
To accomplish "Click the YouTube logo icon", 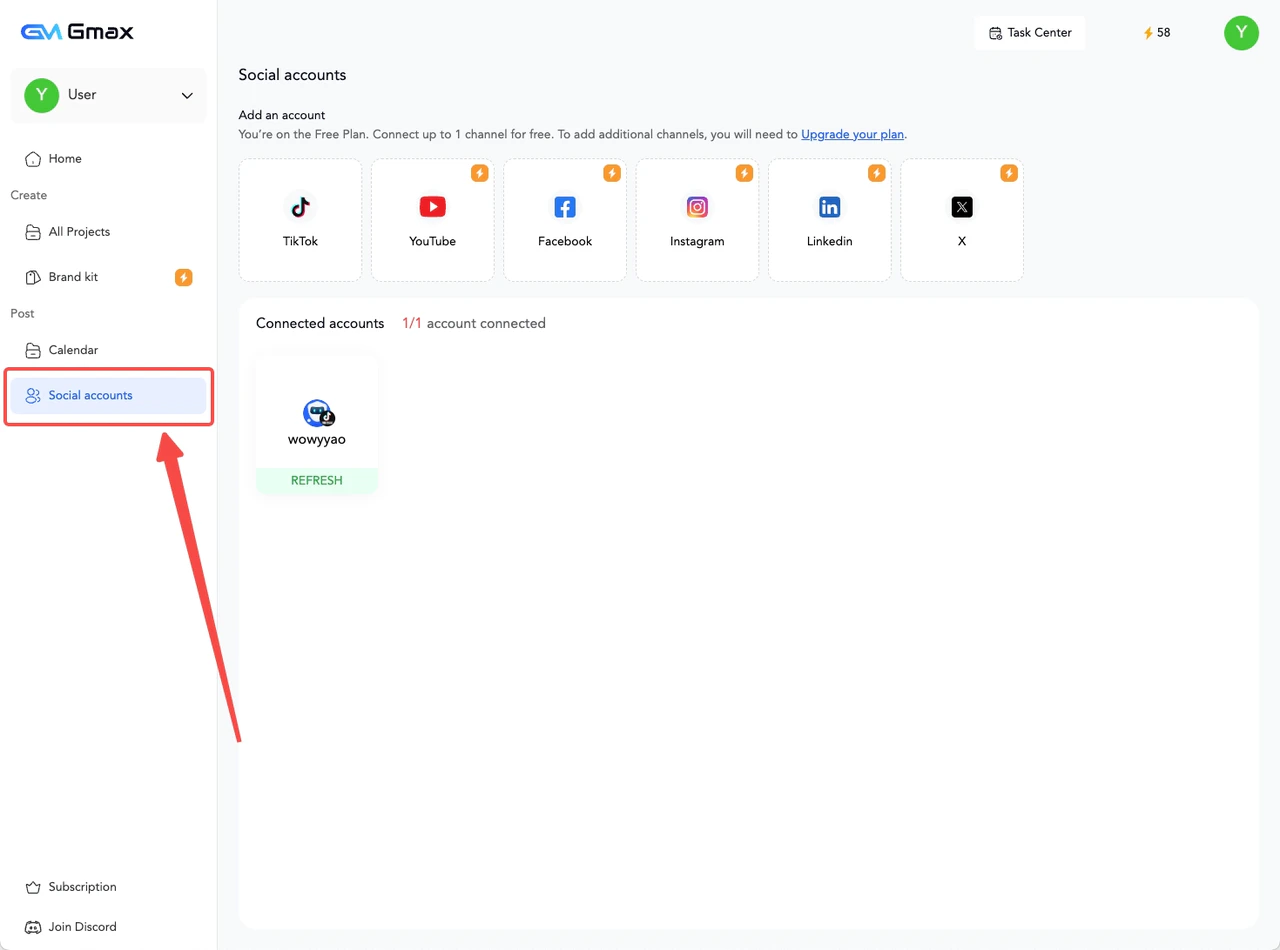I will (x=433, y=207).
